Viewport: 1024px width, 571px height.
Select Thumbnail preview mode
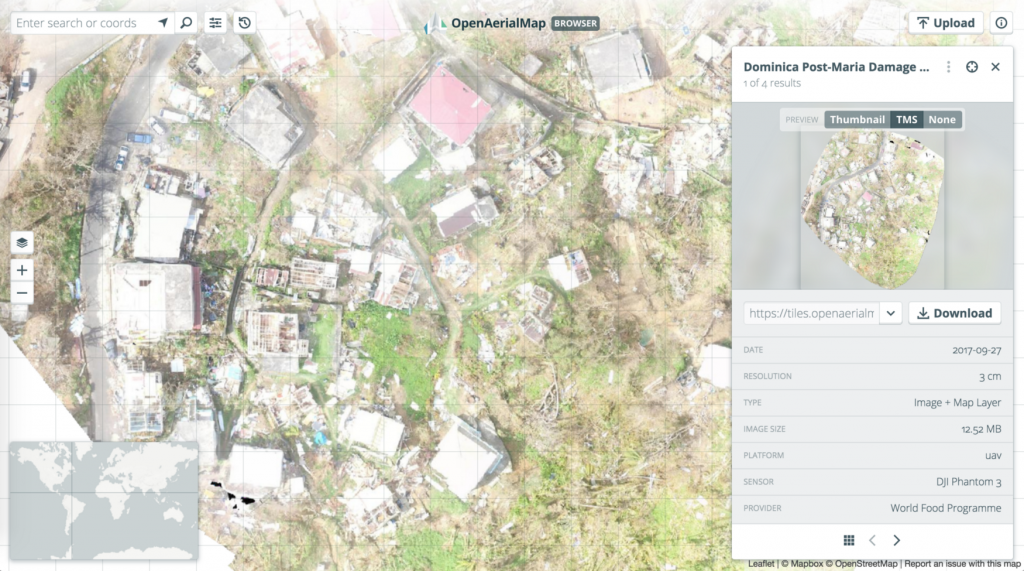pos(857,120)
